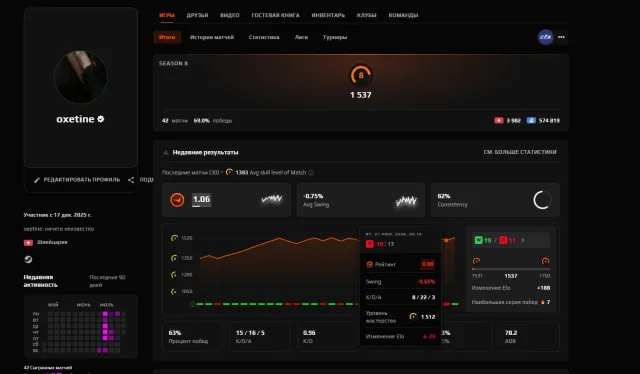
Task: Expand the wins/losses chevron arrow
Action: (523, 240)
